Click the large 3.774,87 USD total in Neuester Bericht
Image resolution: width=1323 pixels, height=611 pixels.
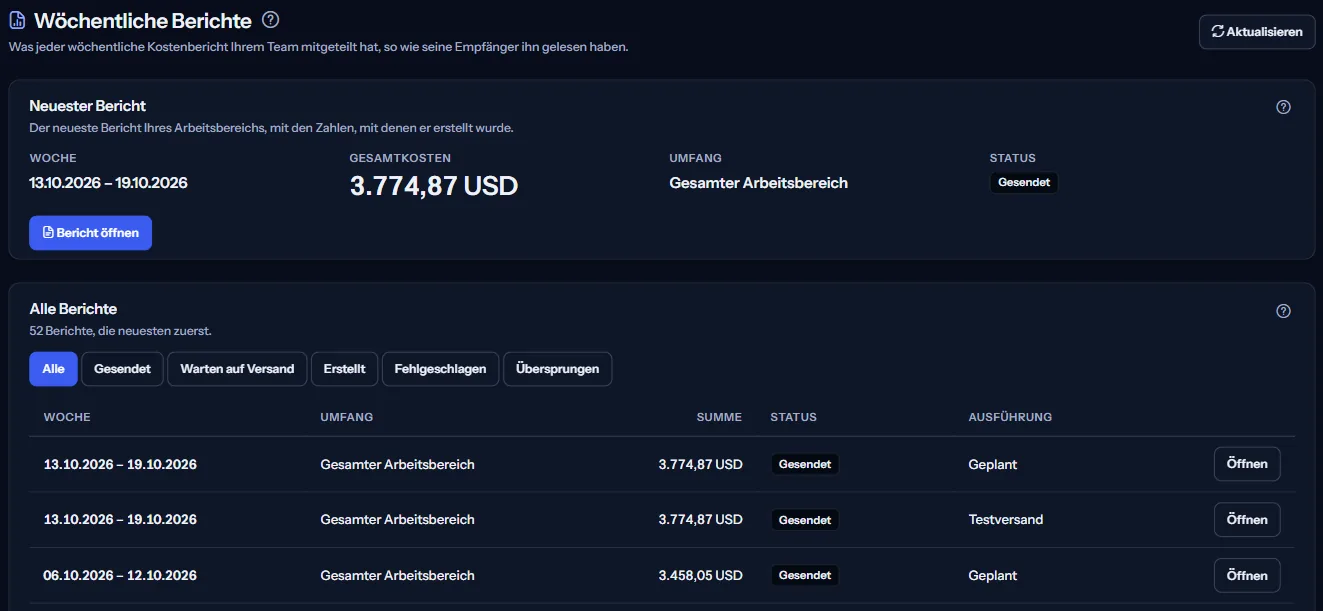434,186
